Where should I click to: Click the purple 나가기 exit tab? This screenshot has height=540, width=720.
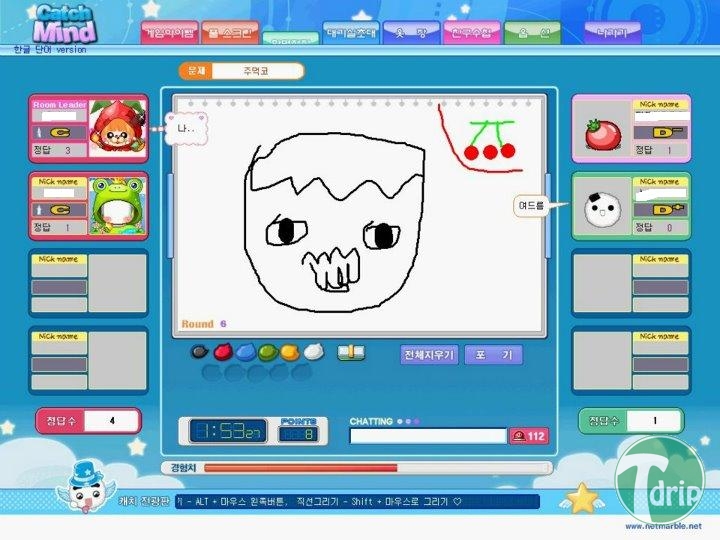tap(612, 33)
